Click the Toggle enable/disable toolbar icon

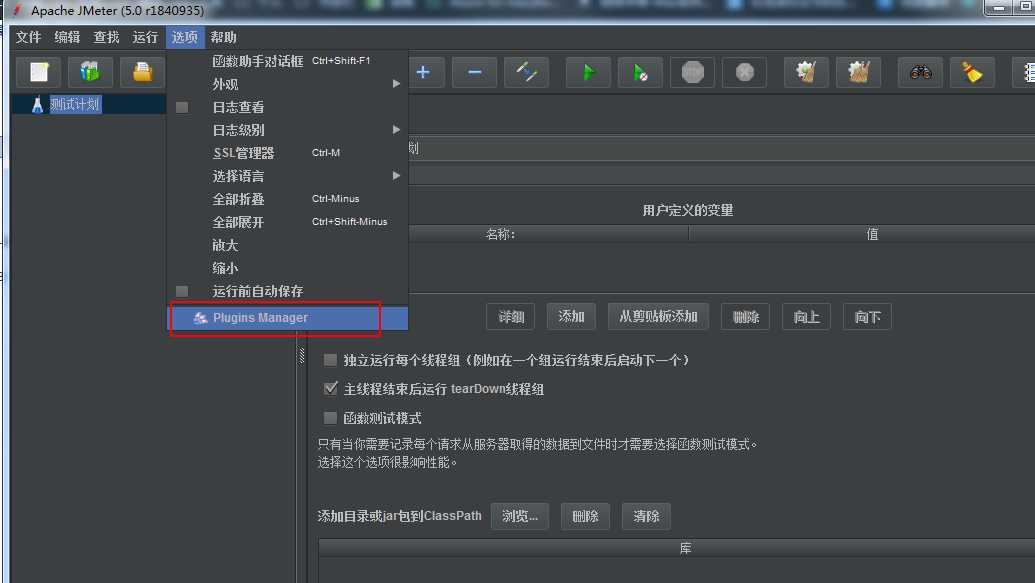pos(526,72)
